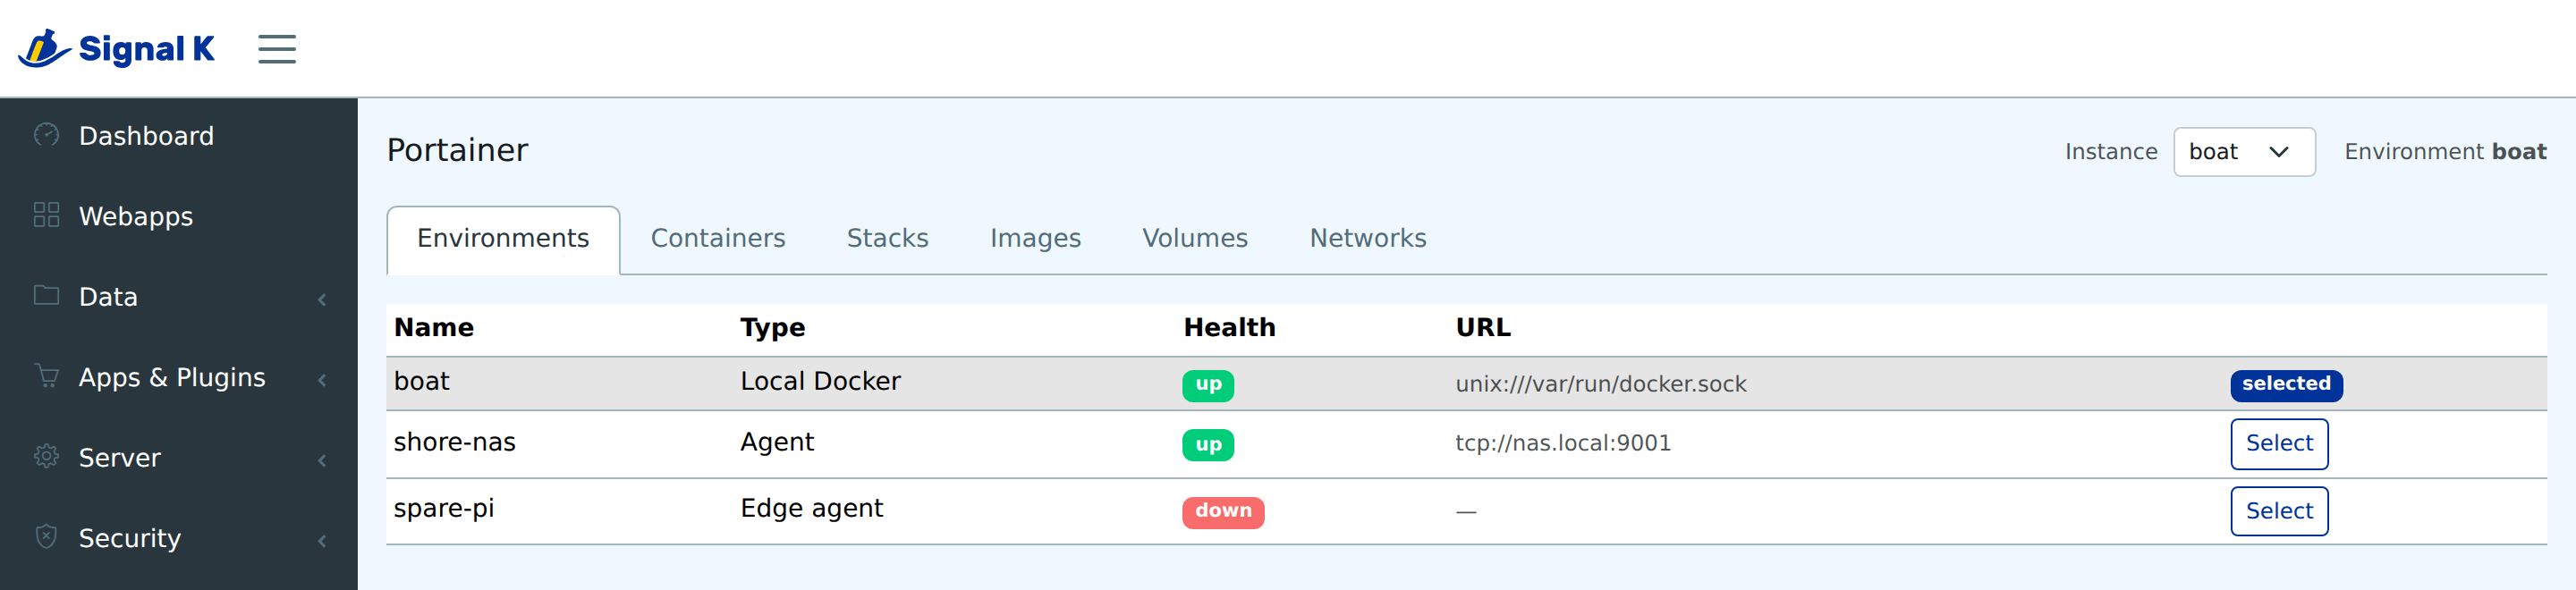Expand the Apps & Plugins chevron
Image resolution: width=2576 pixels, height=590 pixels.
tap(322, 380)
